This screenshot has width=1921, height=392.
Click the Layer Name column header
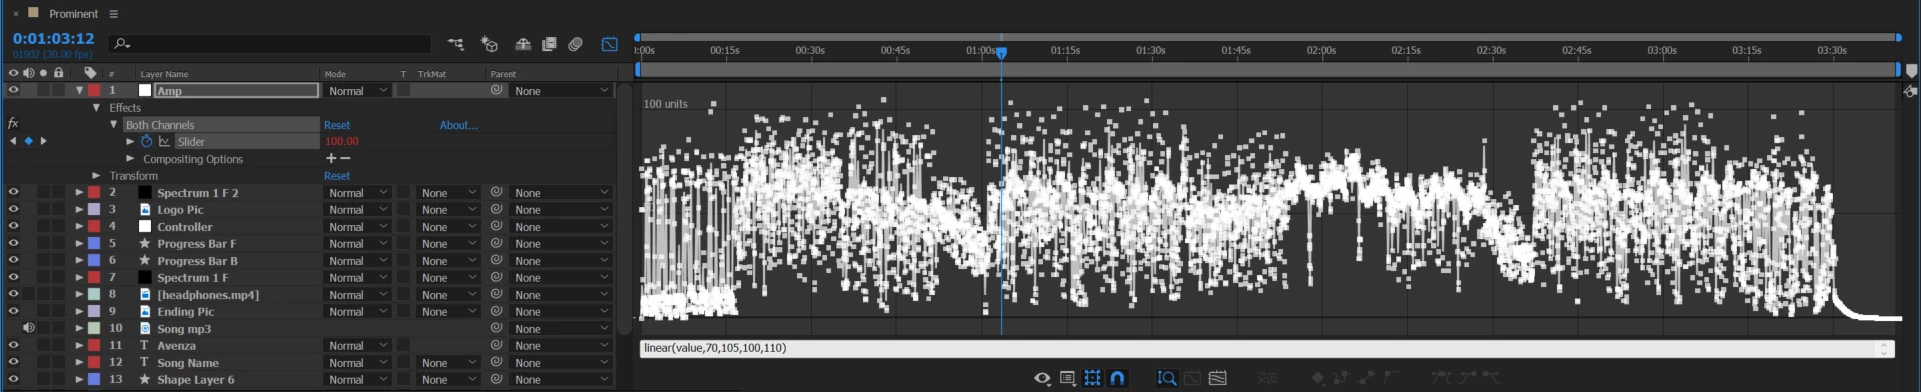pos(164,74)
